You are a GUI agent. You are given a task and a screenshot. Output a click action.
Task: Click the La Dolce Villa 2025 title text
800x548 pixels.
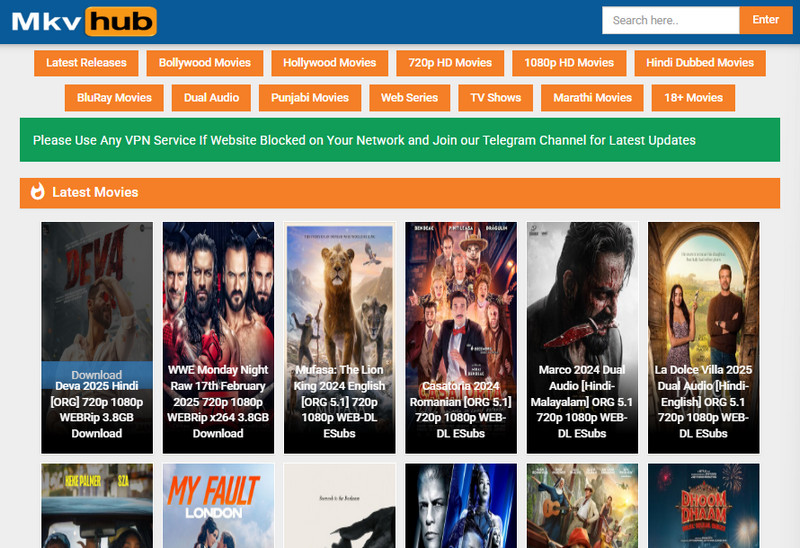[704, 402]
